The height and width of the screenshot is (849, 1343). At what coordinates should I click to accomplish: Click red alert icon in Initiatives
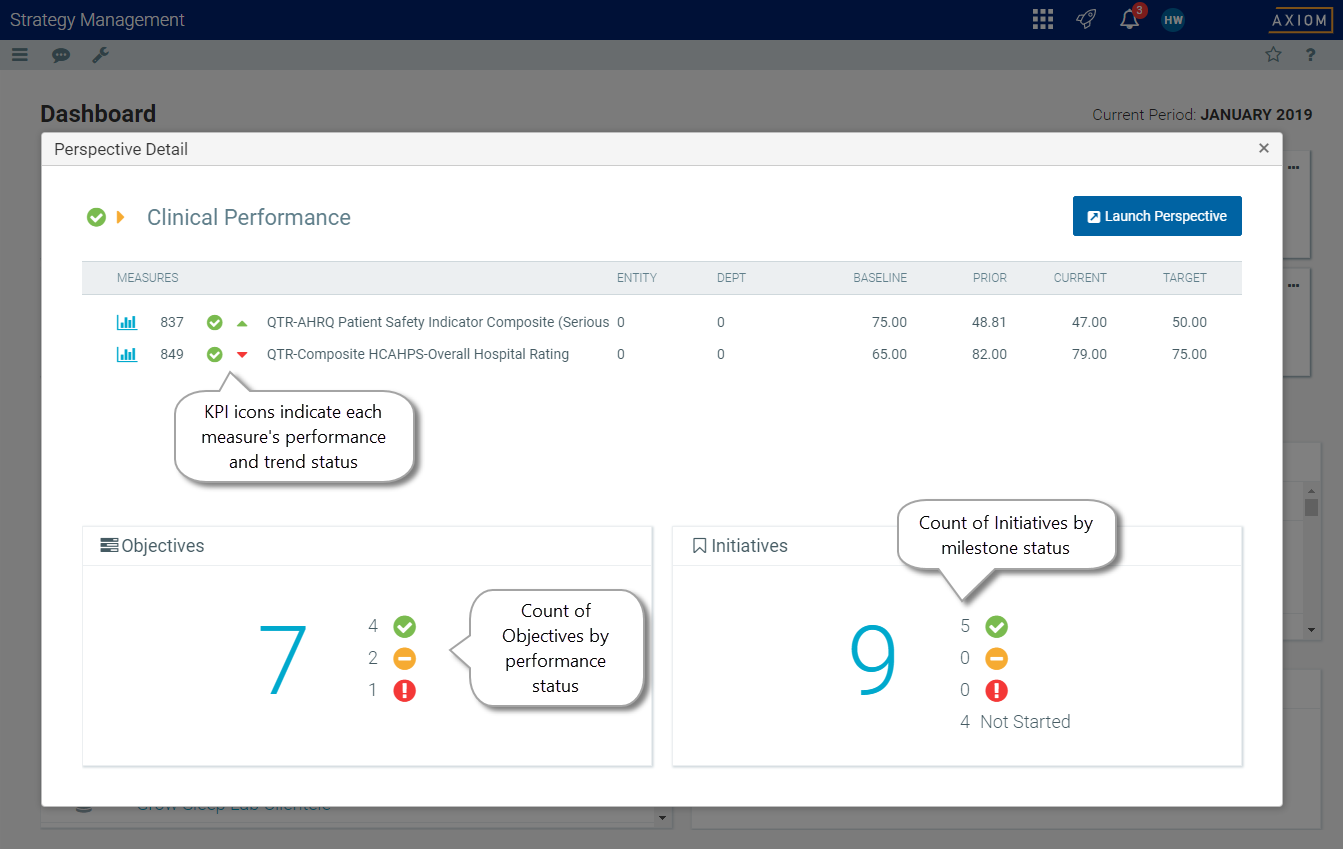(x=996, y=691)
